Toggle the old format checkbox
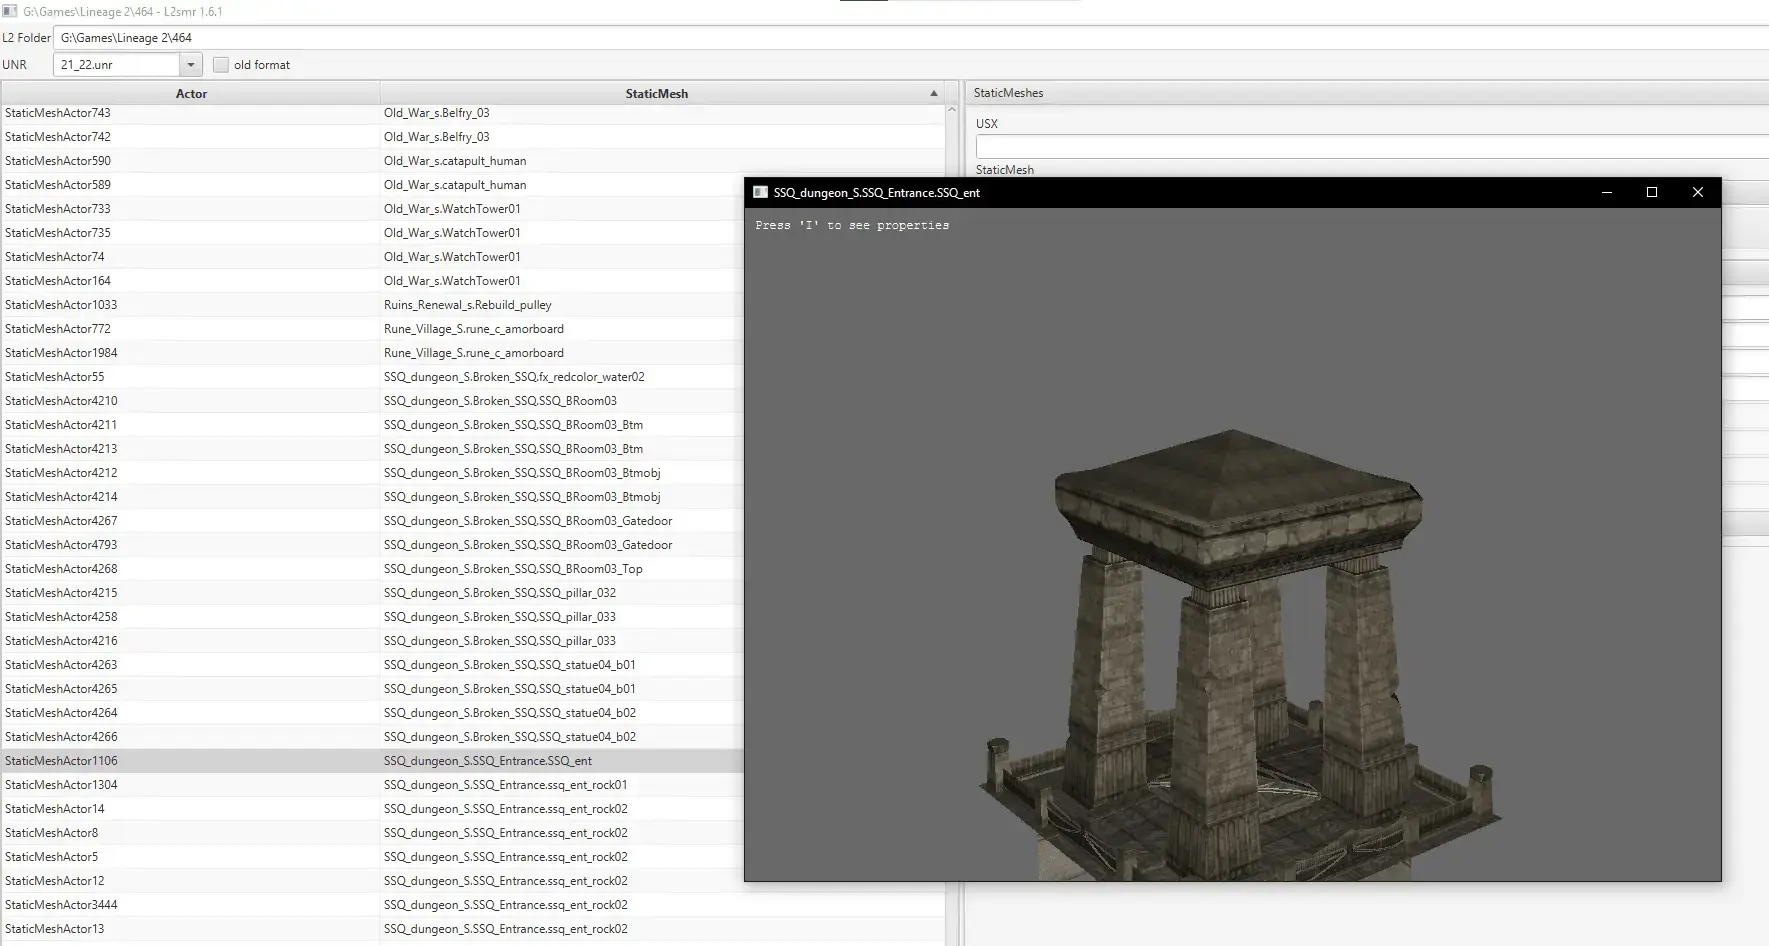The width and height of the screenshot is (1769, 946). click(x=221, y=65)
